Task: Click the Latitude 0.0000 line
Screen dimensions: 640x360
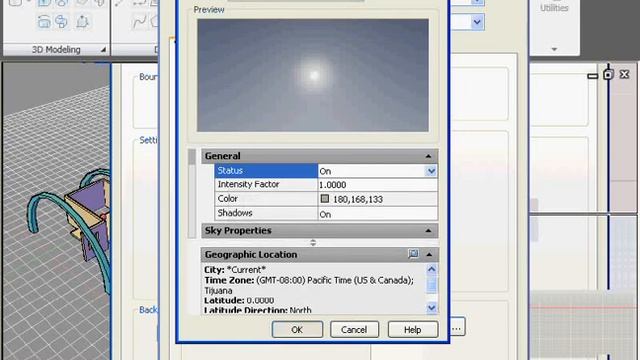Action: coord(239,300)
